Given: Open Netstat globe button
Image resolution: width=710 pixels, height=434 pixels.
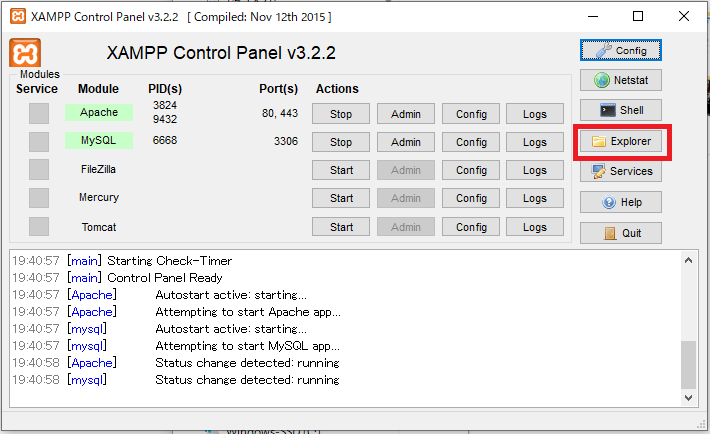Looking at the screenshot, I should click(x=620, y=80).
